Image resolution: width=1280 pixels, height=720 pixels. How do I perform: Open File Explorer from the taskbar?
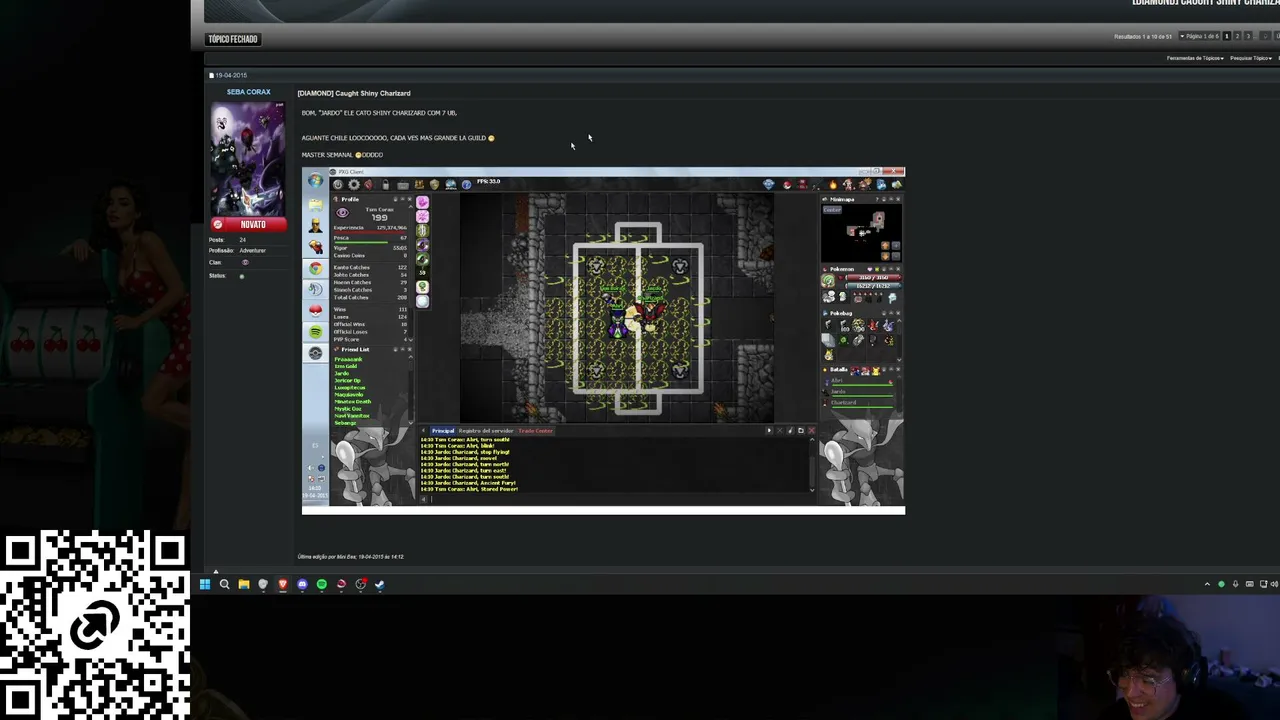[243, 584]
